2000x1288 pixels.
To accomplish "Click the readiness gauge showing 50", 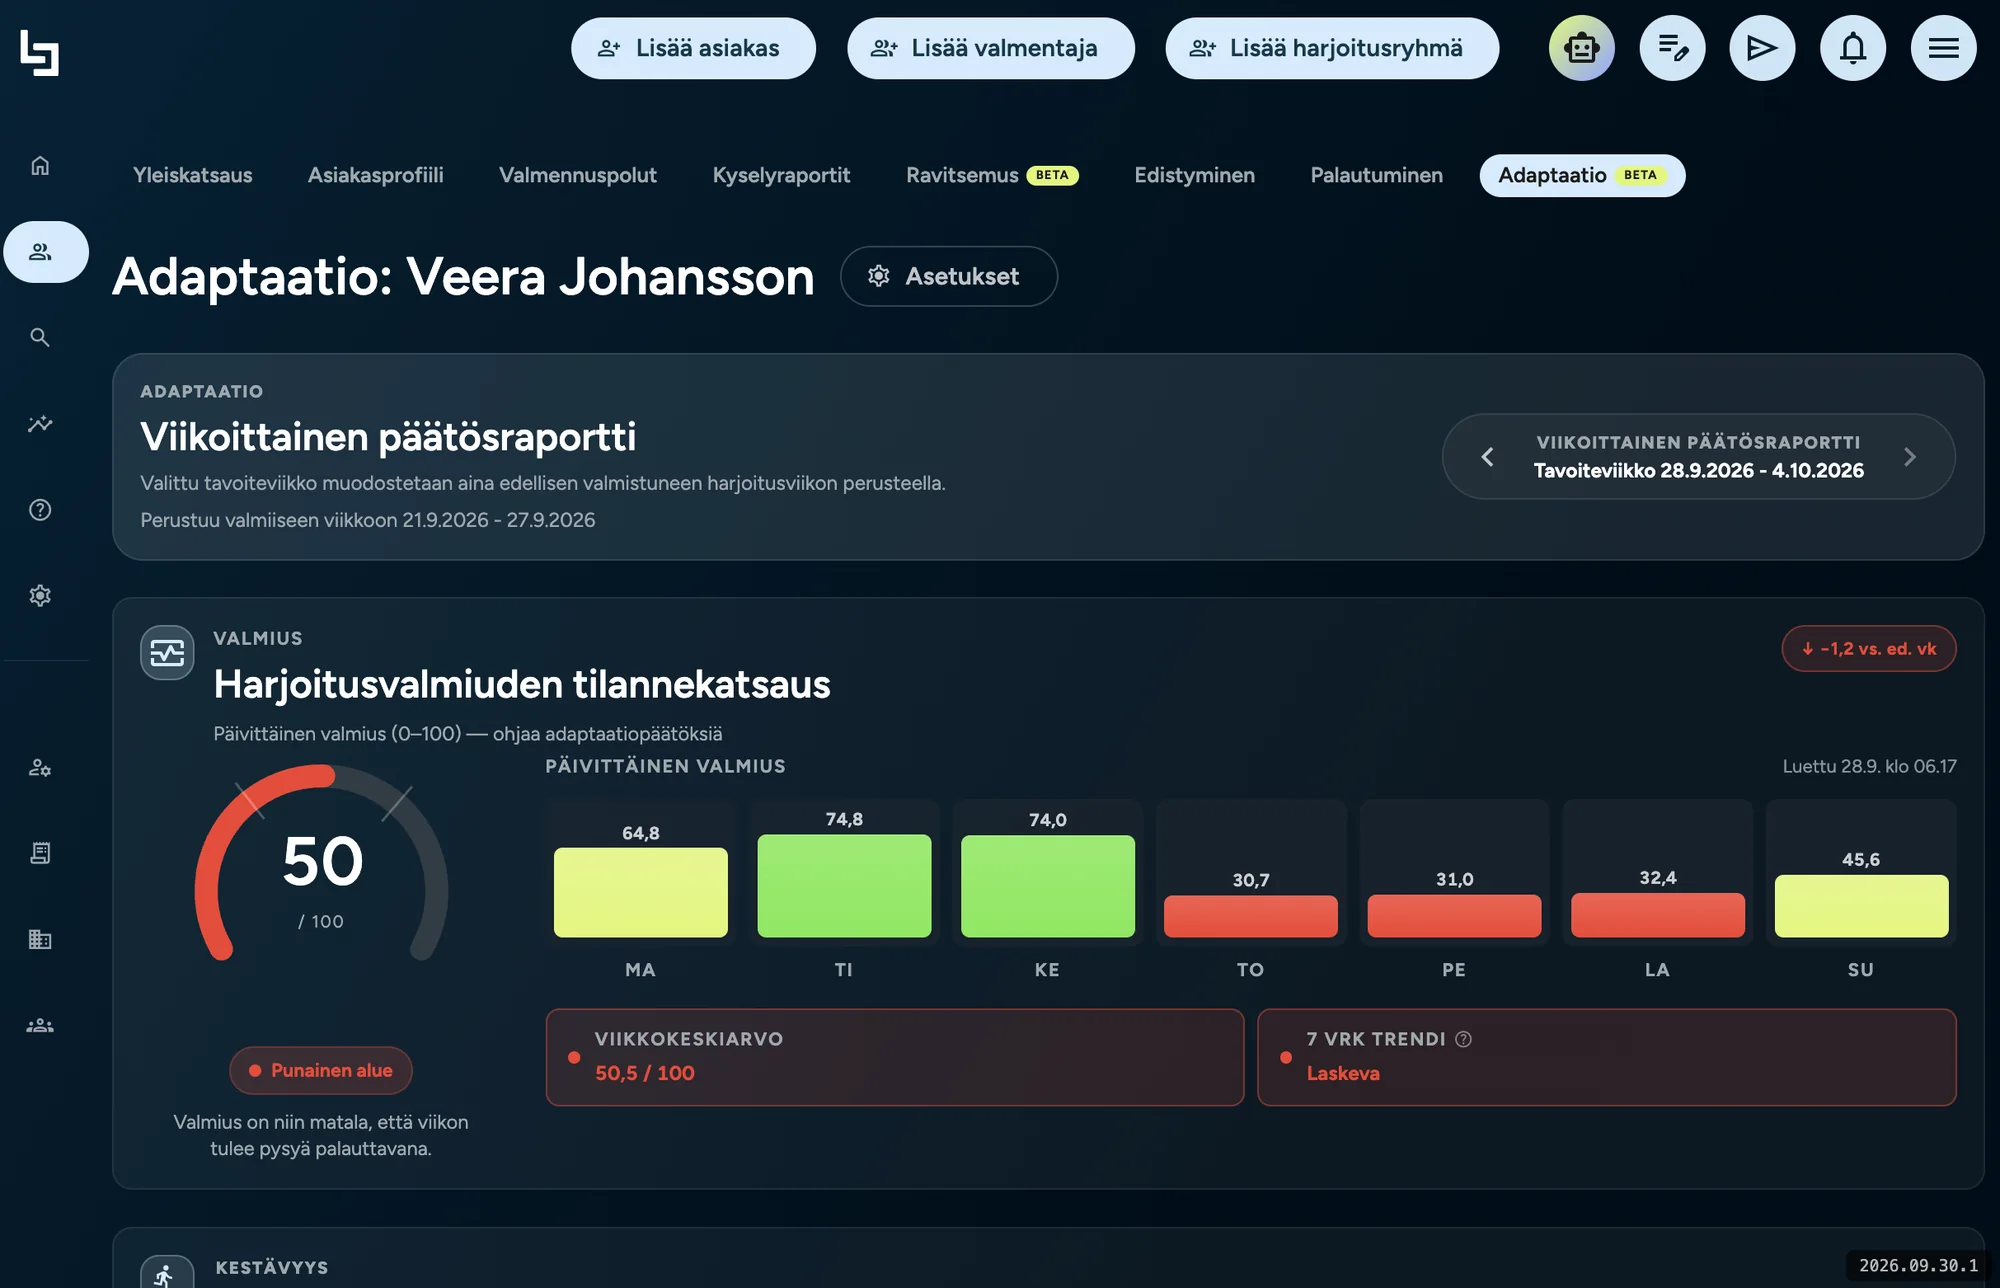I will [321, 865].
